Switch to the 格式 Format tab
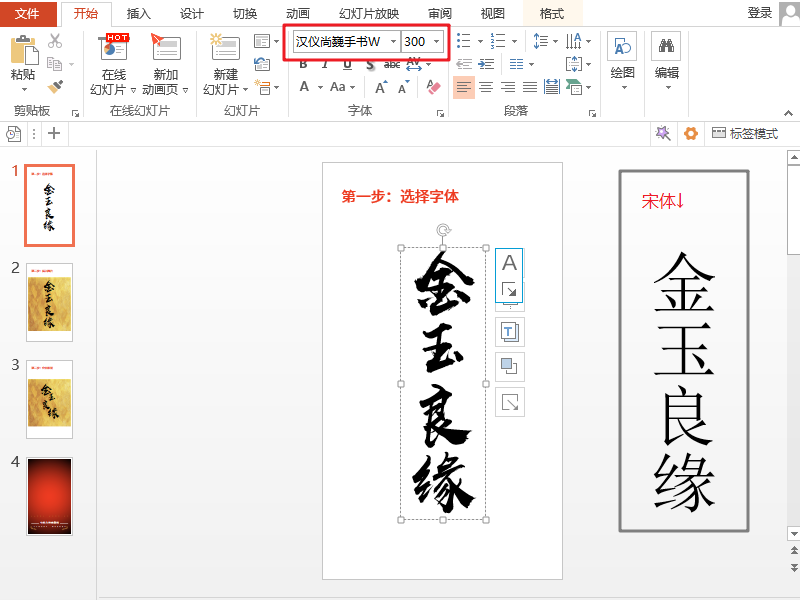 coord(553,14)
